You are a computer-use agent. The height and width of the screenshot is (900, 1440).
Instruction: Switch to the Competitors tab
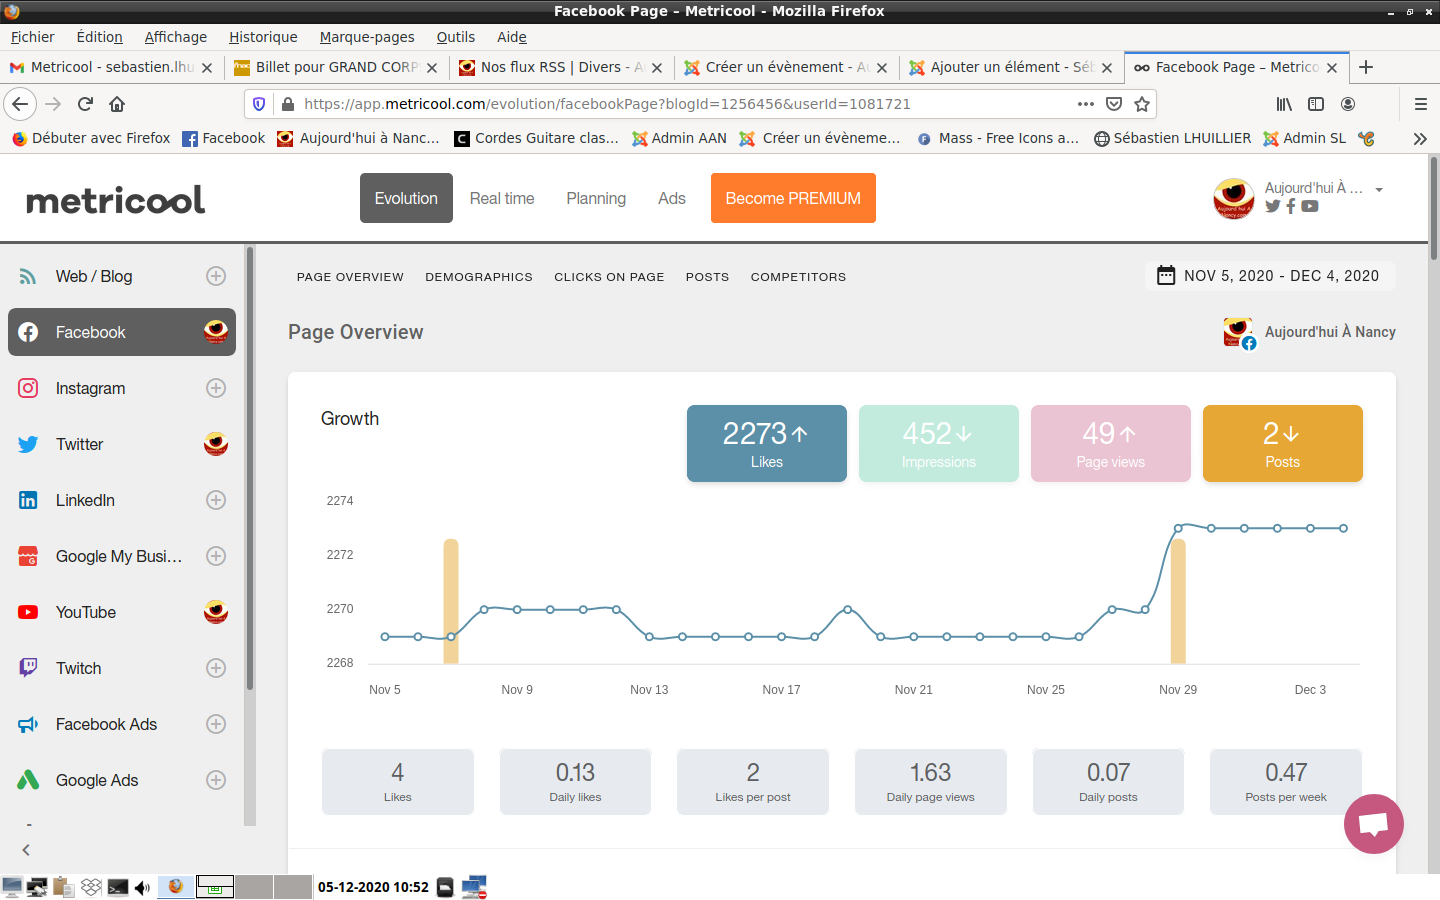798,277
